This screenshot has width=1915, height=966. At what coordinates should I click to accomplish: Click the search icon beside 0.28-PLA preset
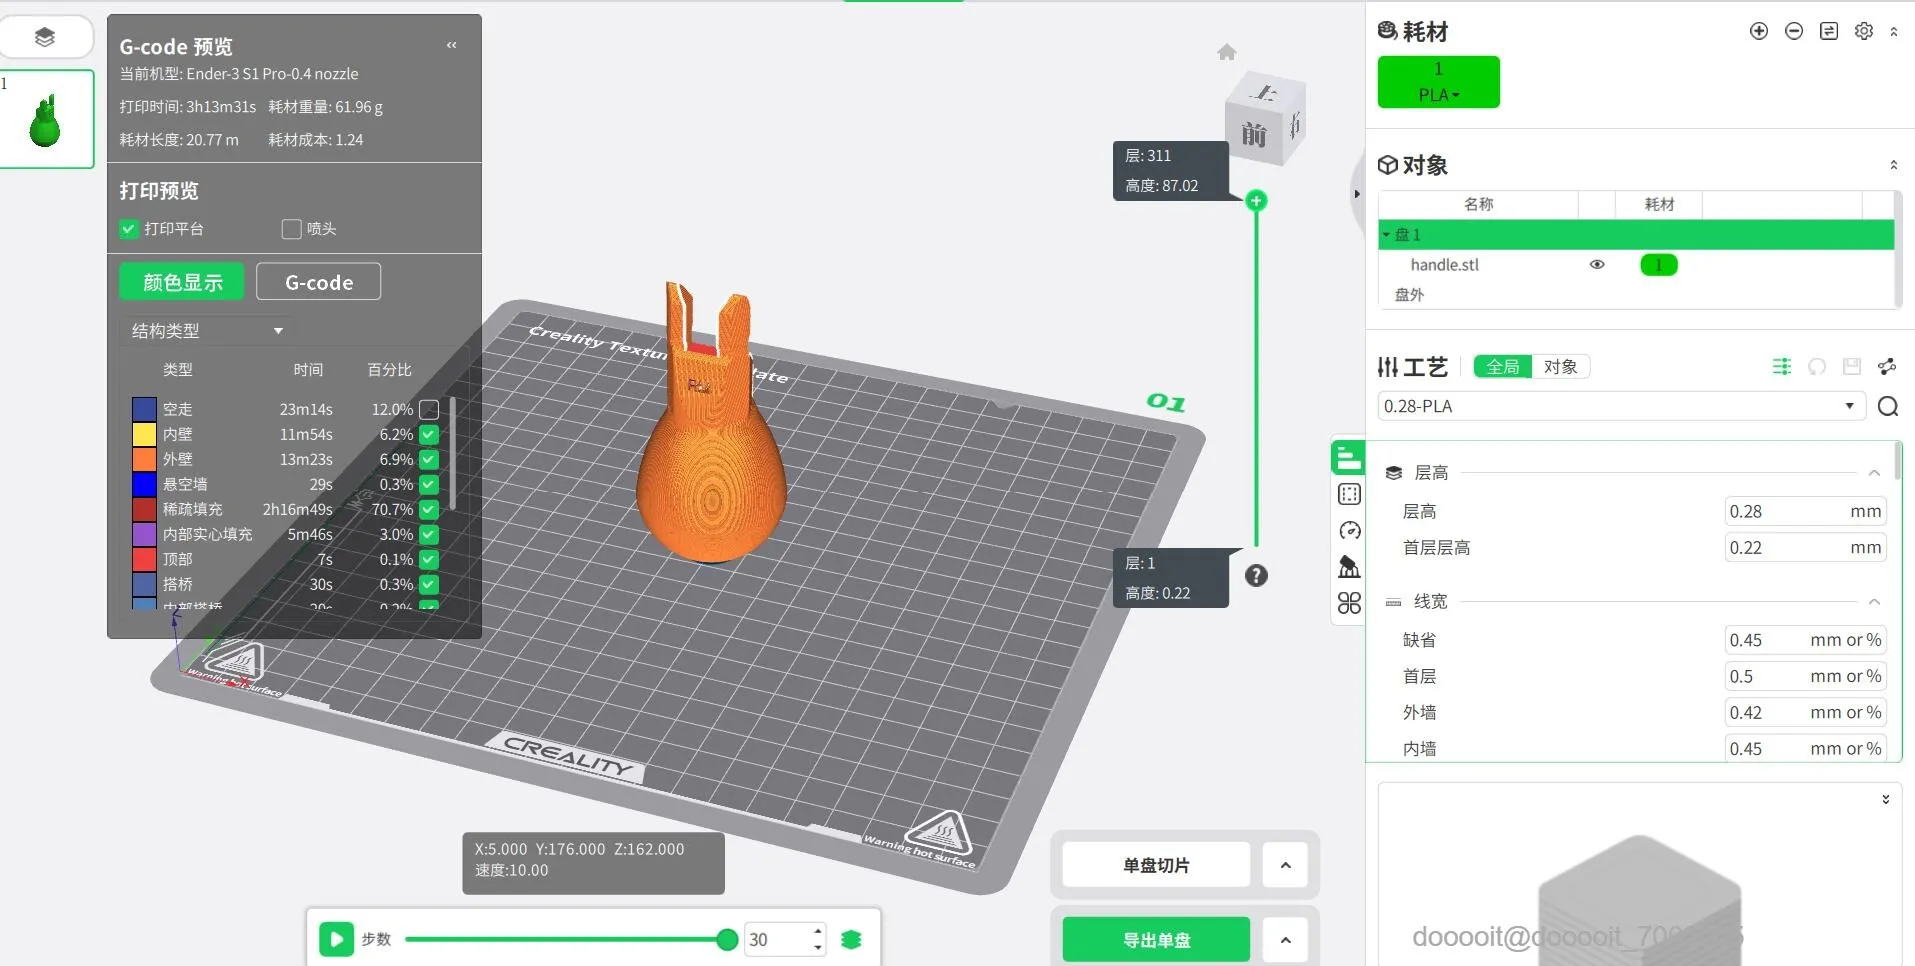tap(1888, 406)
